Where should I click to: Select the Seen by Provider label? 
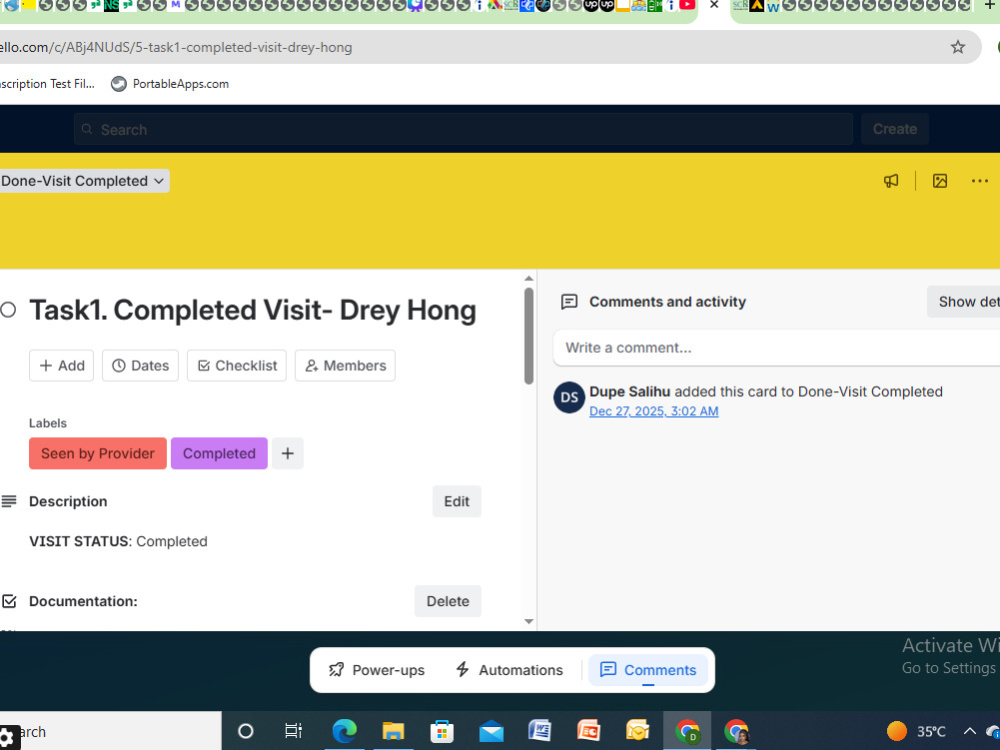point(98,453)
